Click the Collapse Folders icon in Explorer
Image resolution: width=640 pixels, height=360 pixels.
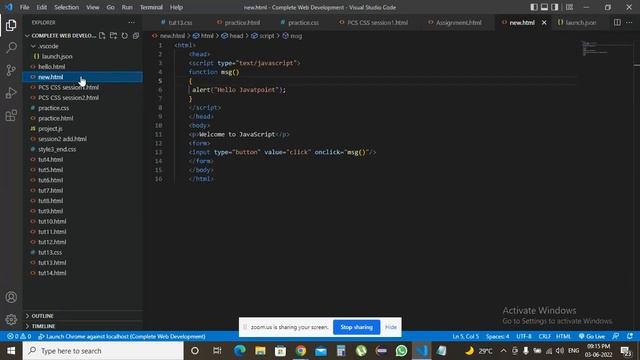point(136,36)
